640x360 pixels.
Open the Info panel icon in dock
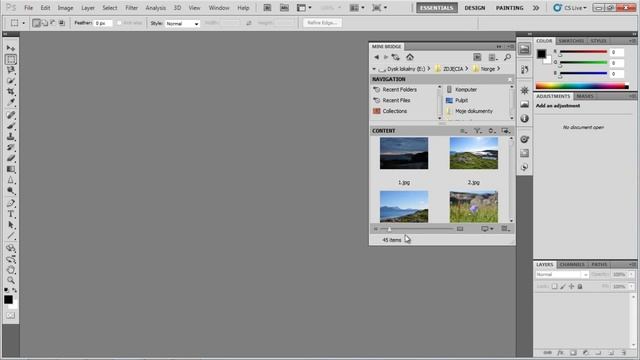tap(524, 119)
